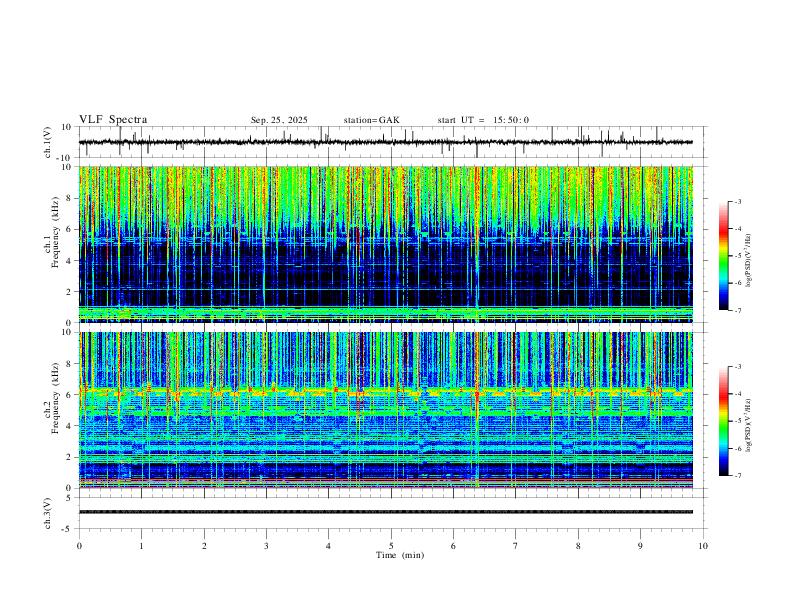This screenshot has width=792, height=612.
Task: Click the date "Sep. 25, 2025"
Action: point(279,120)
